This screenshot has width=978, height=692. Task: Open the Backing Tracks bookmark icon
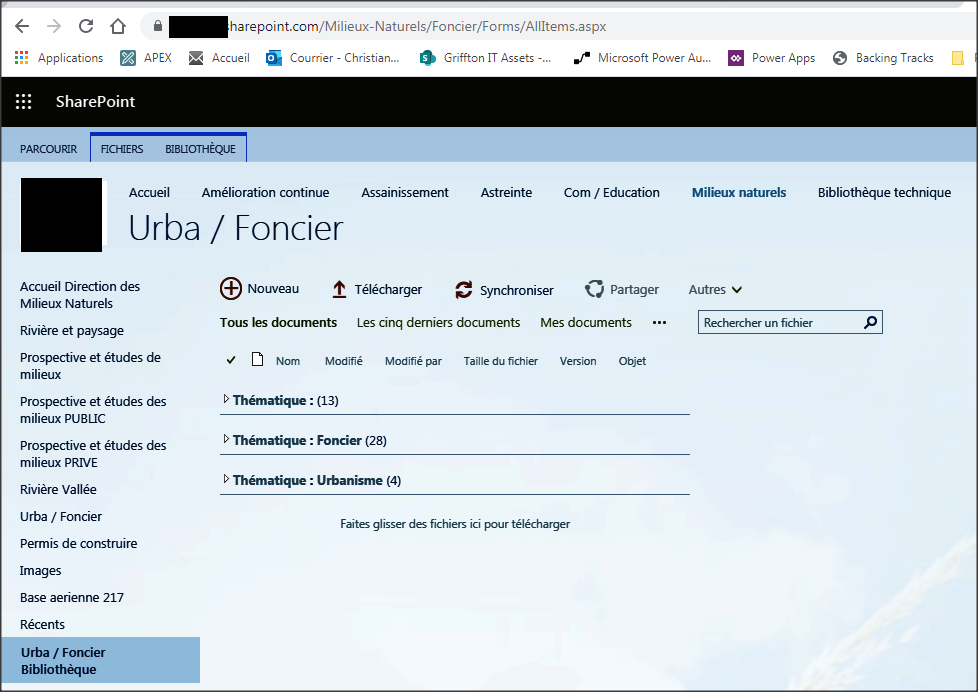pyautogui.click(x=840, y=58)
